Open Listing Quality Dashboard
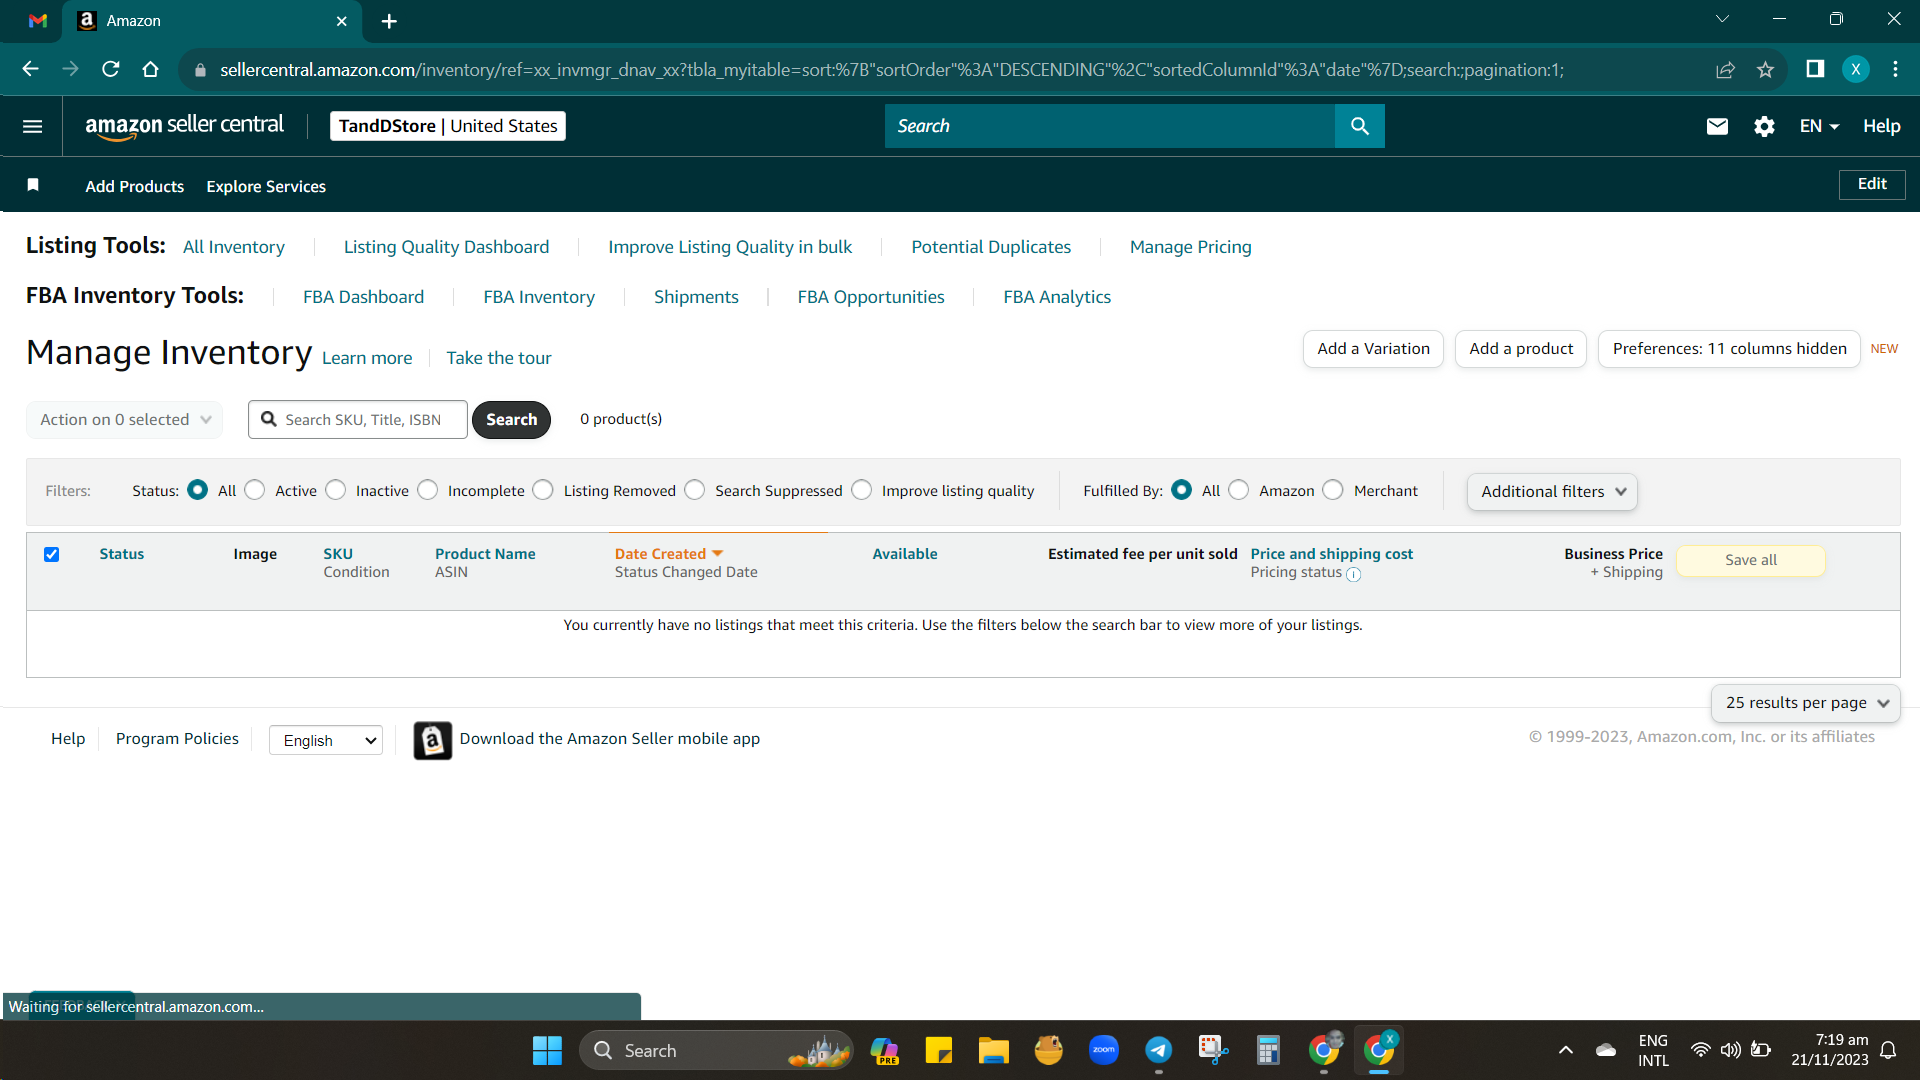1920x1080 pixels. point(446,247)
